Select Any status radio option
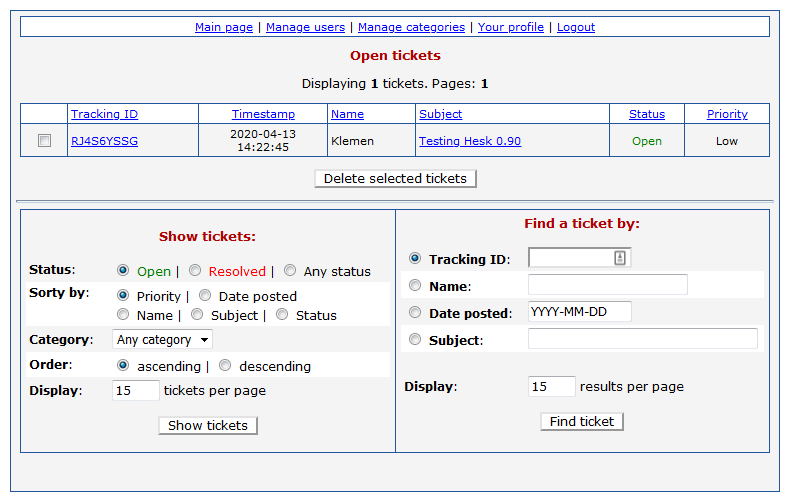Screen dimensions: 790x502 [290, 270]
